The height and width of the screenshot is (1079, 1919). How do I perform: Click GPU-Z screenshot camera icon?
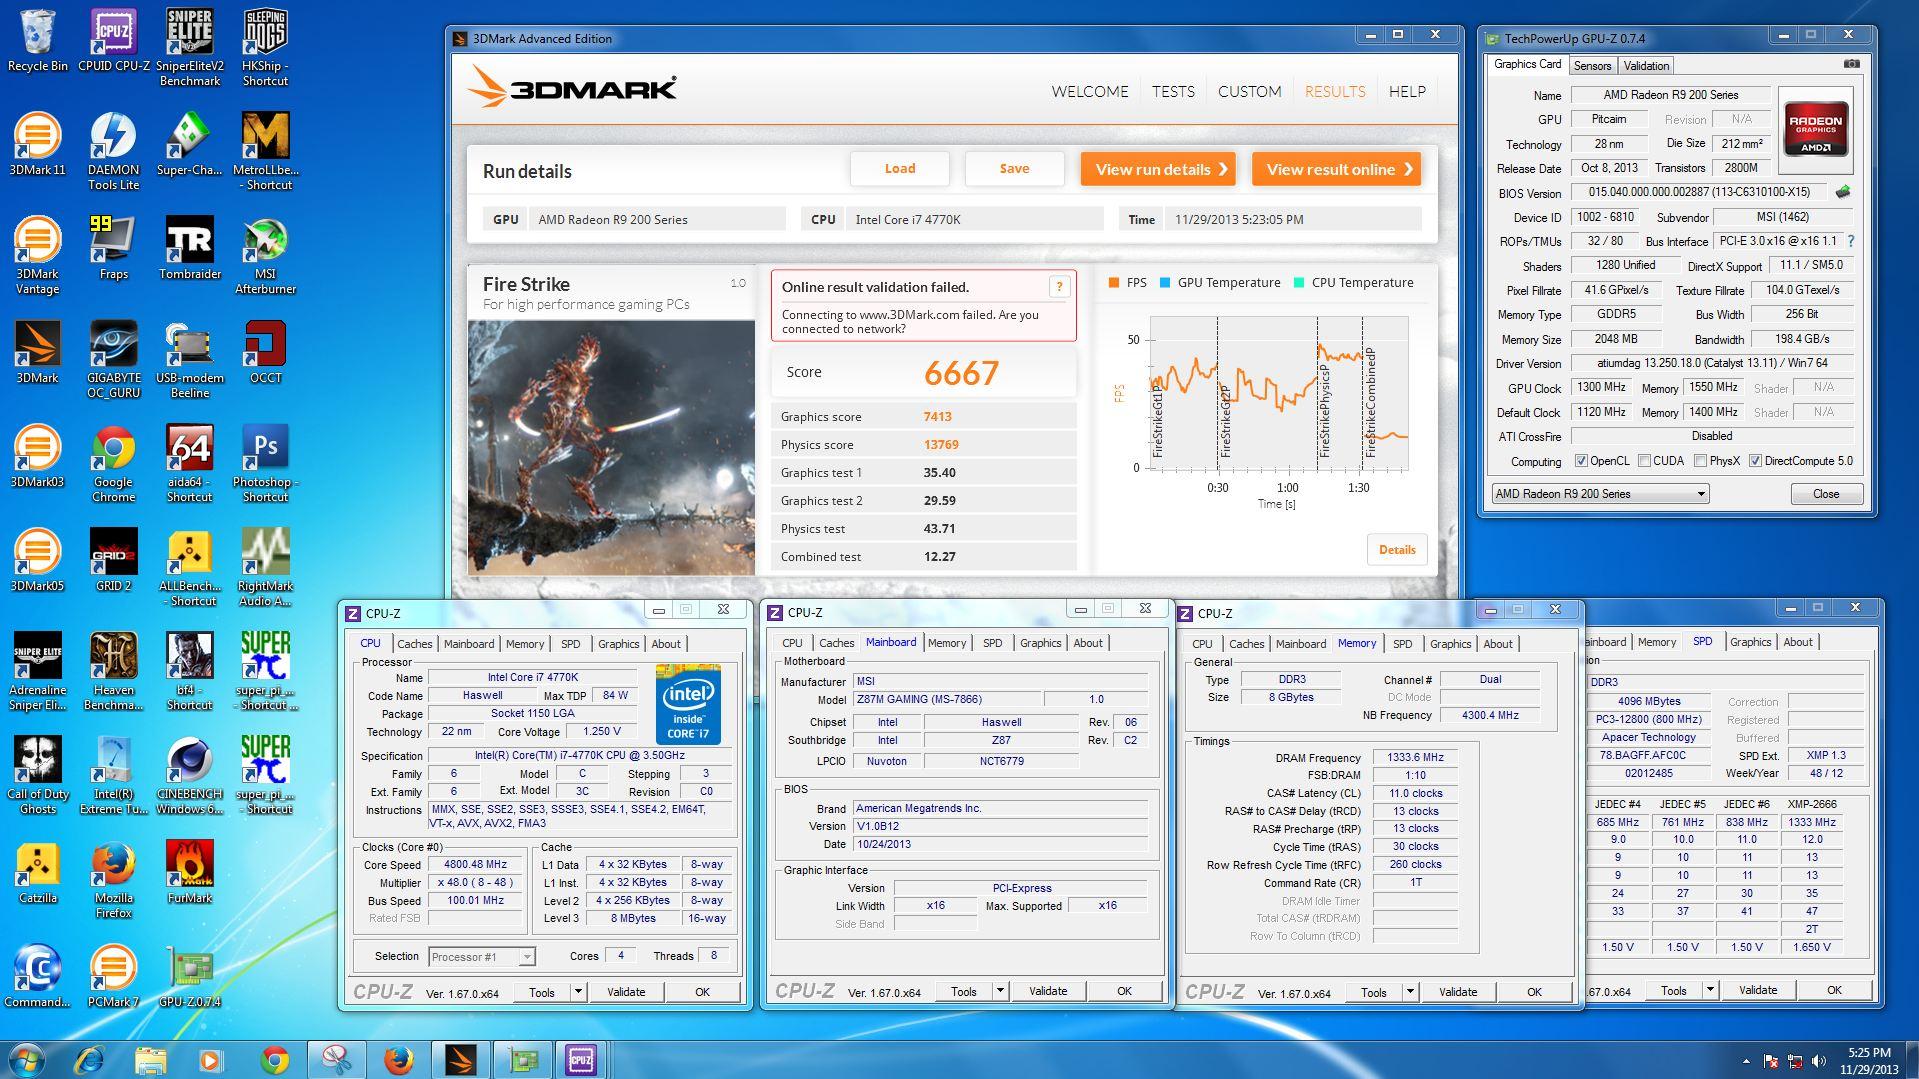(x=1851, y=65)
